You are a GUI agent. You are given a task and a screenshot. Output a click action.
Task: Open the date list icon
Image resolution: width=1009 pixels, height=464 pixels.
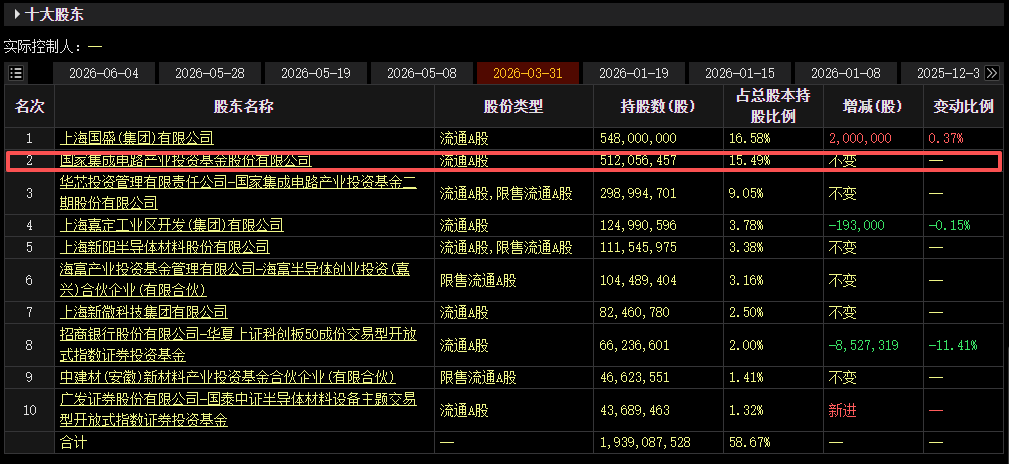[16, 73]
